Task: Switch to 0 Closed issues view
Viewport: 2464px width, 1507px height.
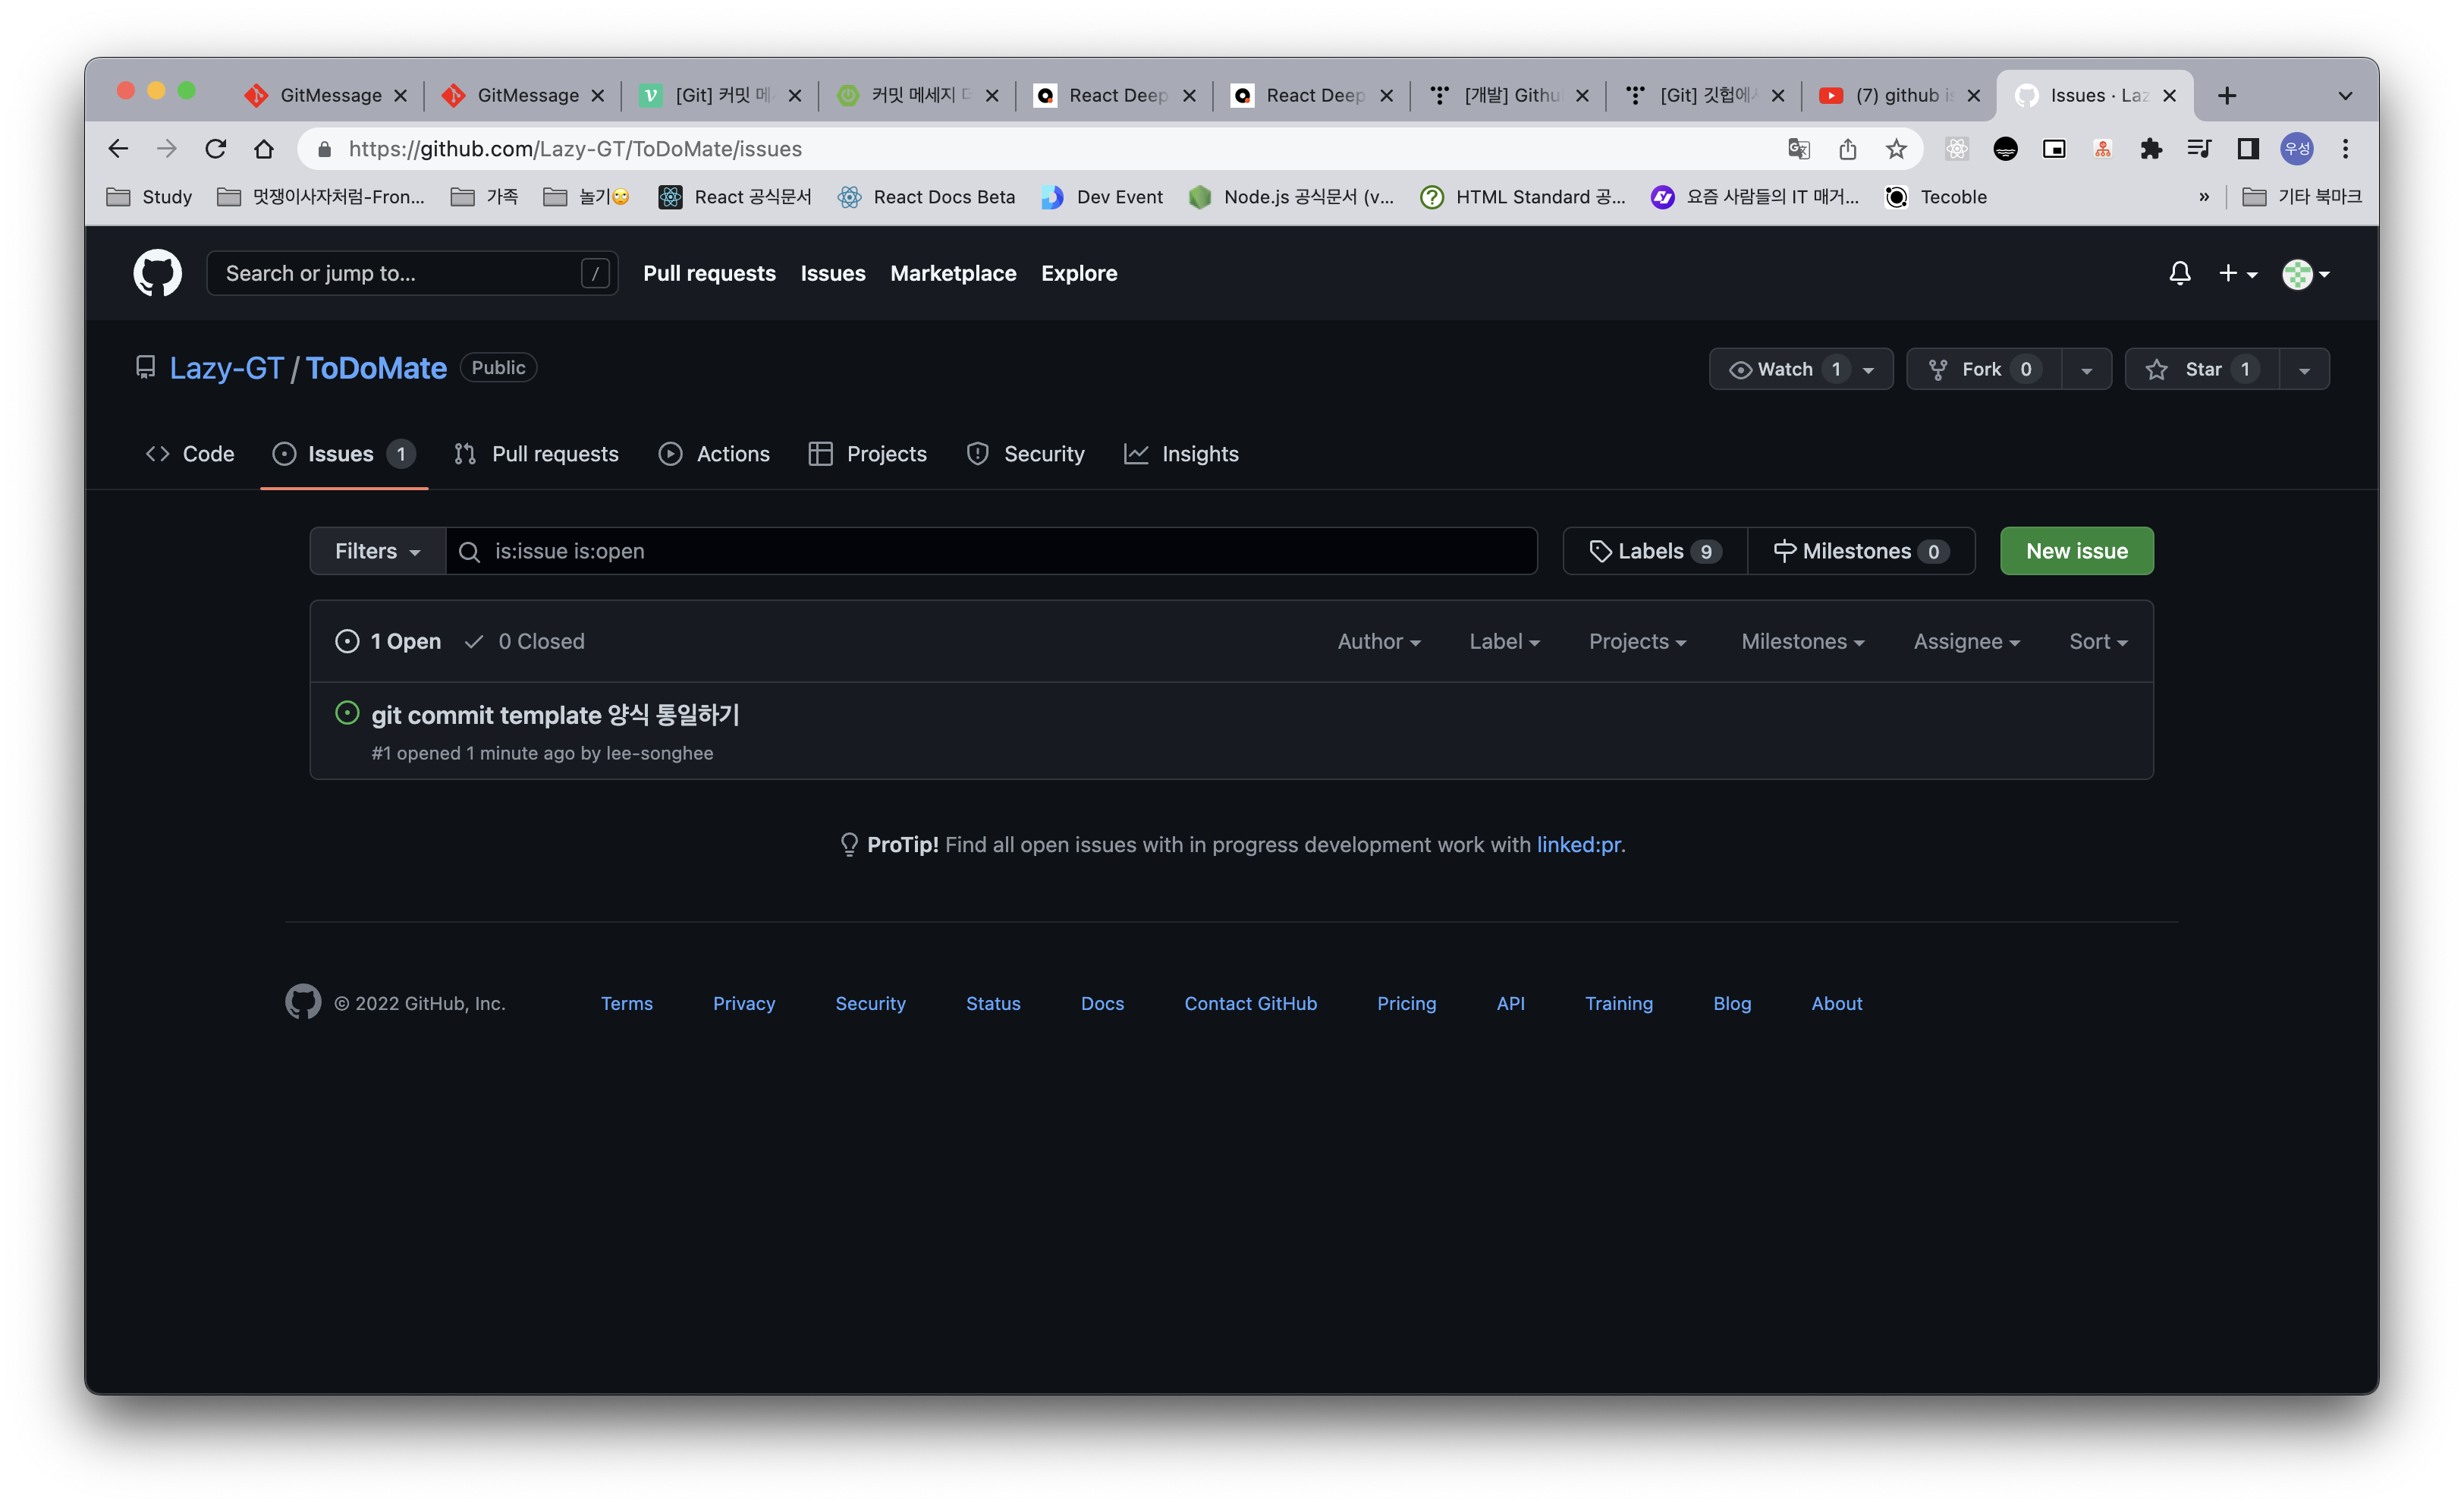Action: (x=524, y=641)
